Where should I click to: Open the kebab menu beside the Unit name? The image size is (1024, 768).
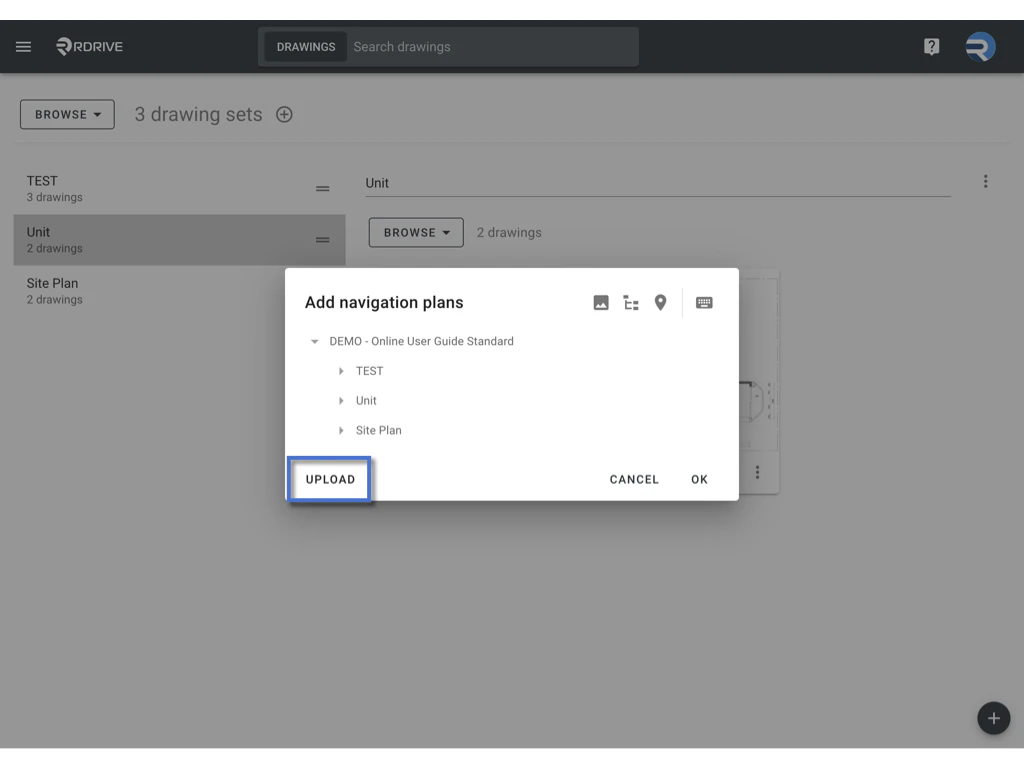point(986,181)
